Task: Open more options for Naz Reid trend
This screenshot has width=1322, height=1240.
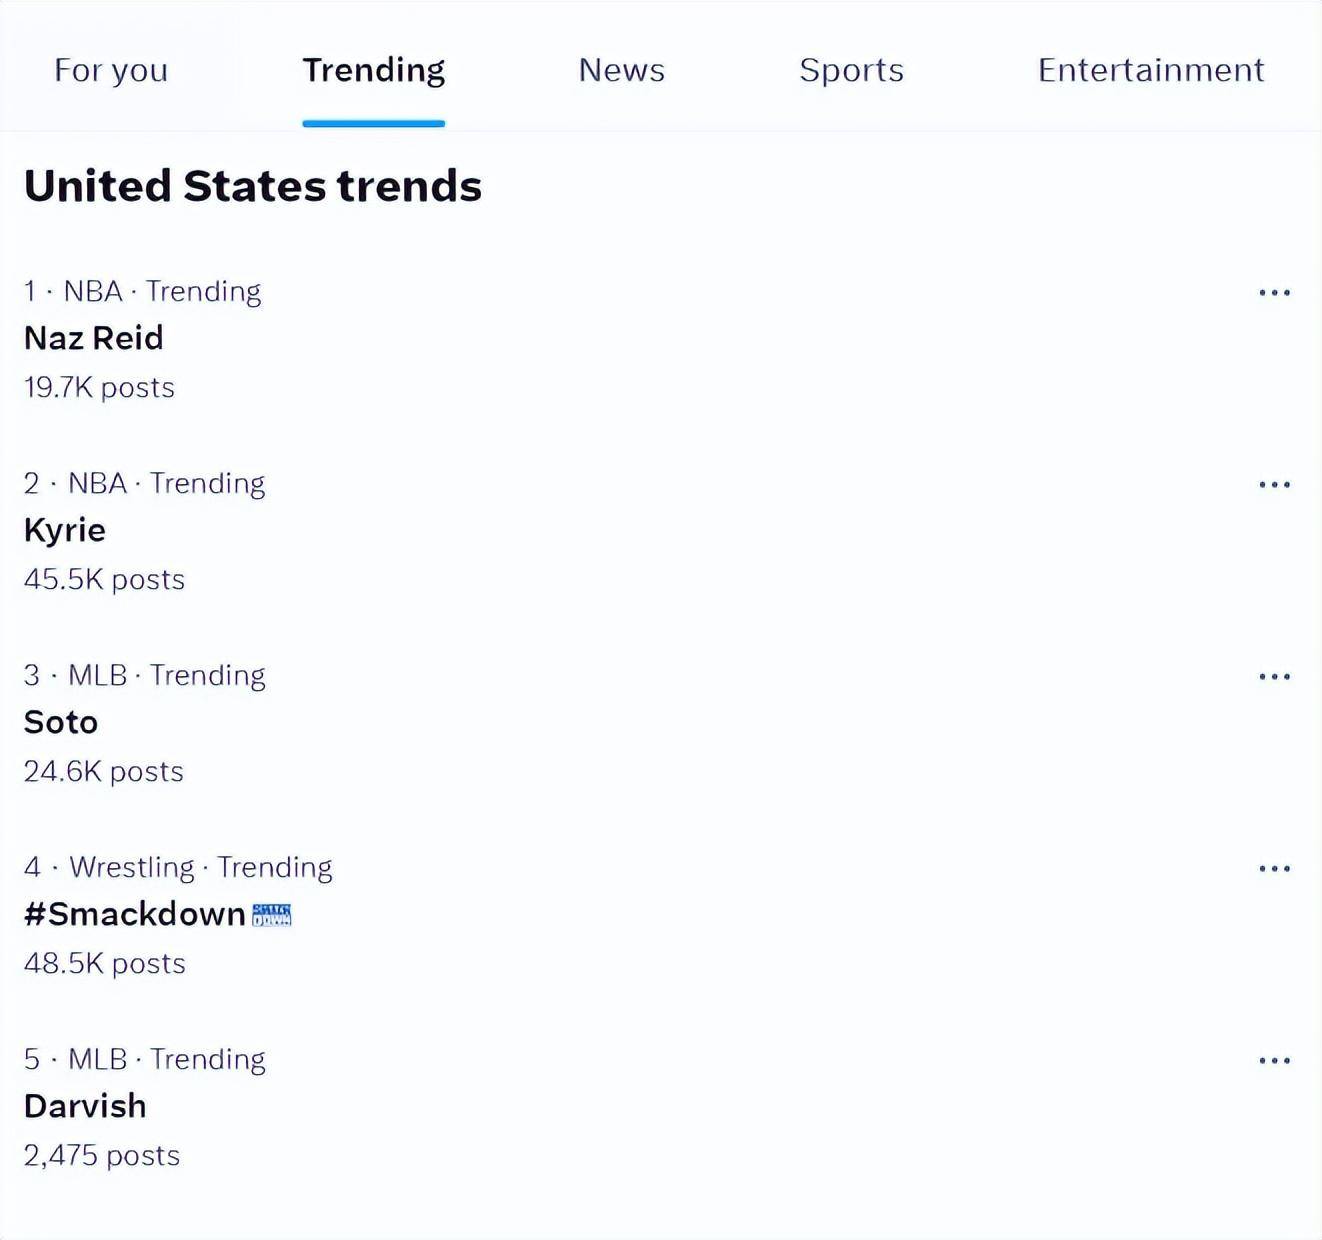Action: click(x=1274, y=293)
